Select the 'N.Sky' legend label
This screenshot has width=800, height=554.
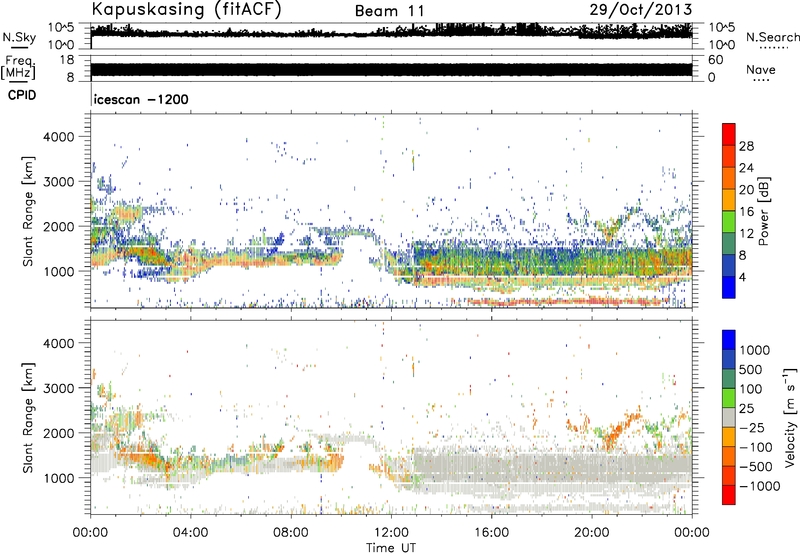click(x=19, y=37)
